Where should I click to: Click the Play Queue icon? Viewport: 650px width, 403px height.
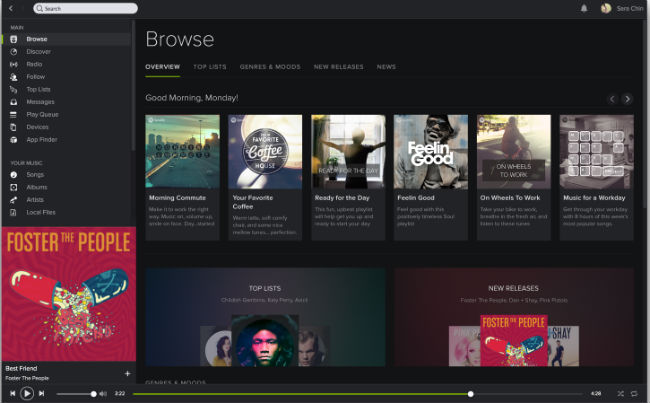[x=14, y=114]
